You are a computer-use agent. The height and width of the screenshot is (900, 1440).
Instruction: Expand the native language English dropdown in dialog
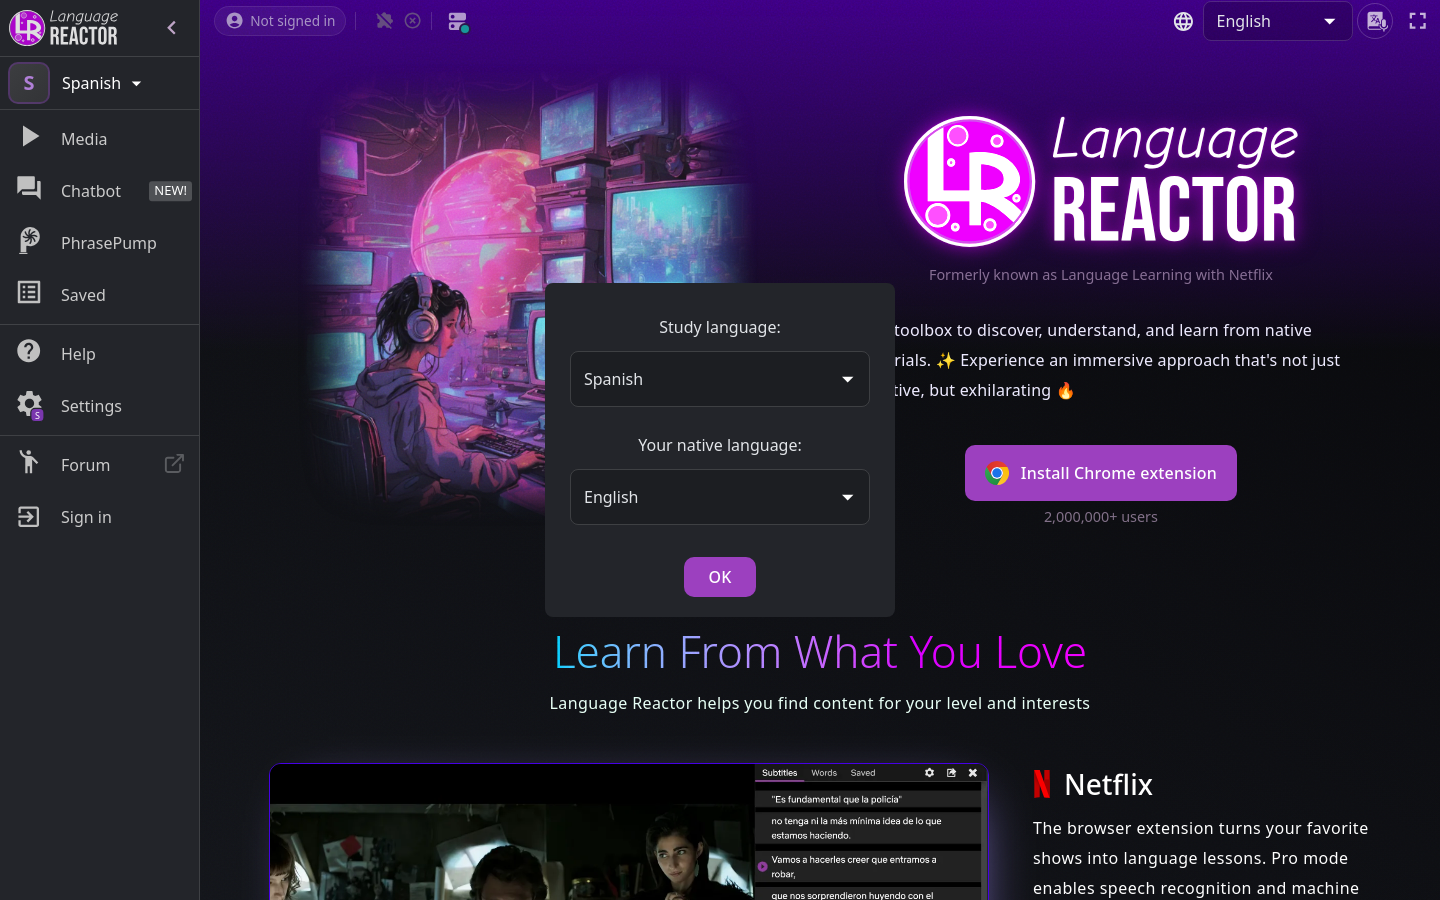click(720, 497)
